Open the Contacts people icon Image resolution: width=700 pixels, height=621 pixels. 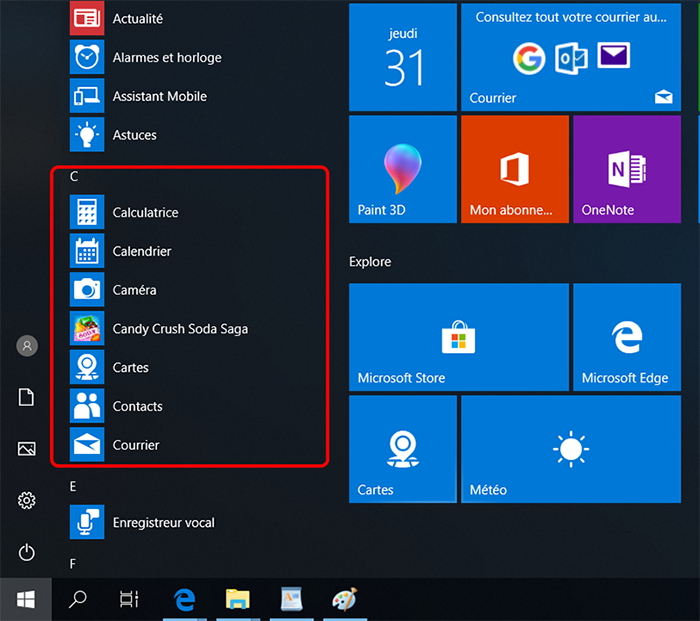pyautogui.click(x=87, y=406)
